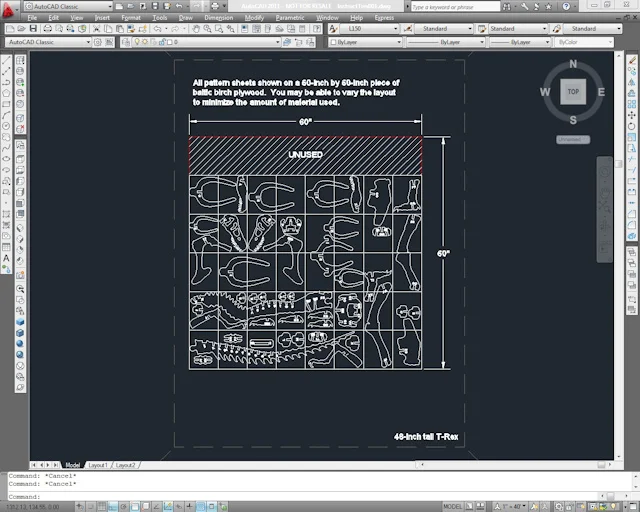Toggle Ortho Mode in status bar
640x512 pixels.
pyautogui.click(x=113, y=507)
